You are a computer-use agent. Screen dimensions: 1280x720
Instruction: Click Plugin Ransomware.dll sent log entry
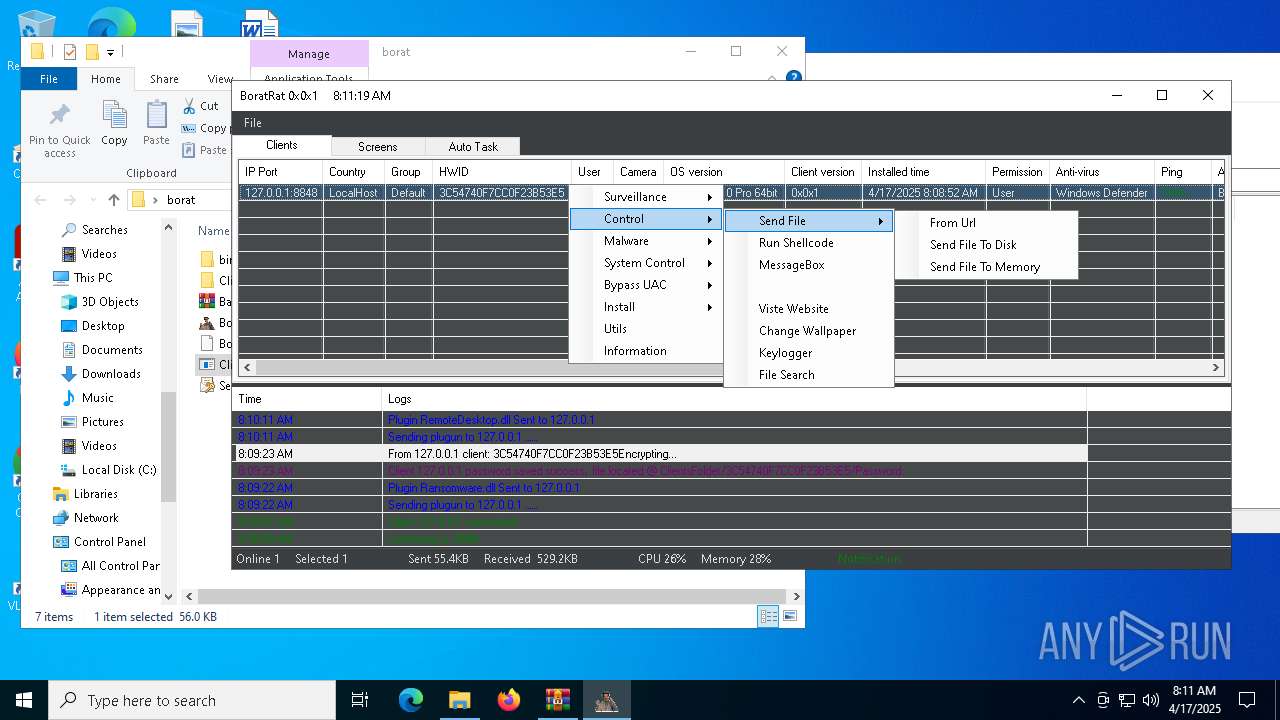pos(660,488)
